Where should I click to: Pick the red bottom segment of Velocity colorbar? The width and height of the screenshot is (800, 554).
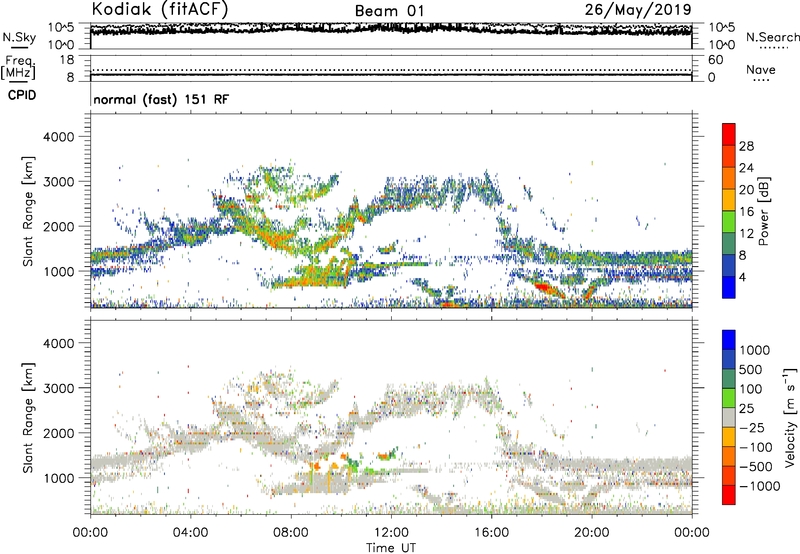point(729,495)
